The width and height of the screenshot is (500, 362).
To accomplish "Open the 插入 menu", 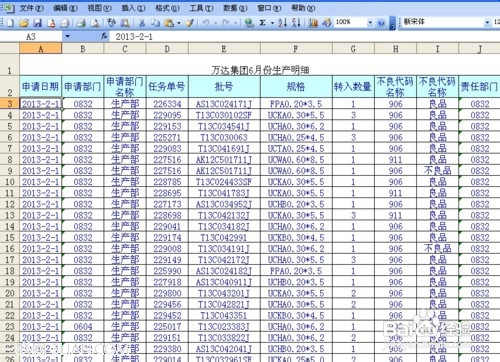I will pos(133,8).
